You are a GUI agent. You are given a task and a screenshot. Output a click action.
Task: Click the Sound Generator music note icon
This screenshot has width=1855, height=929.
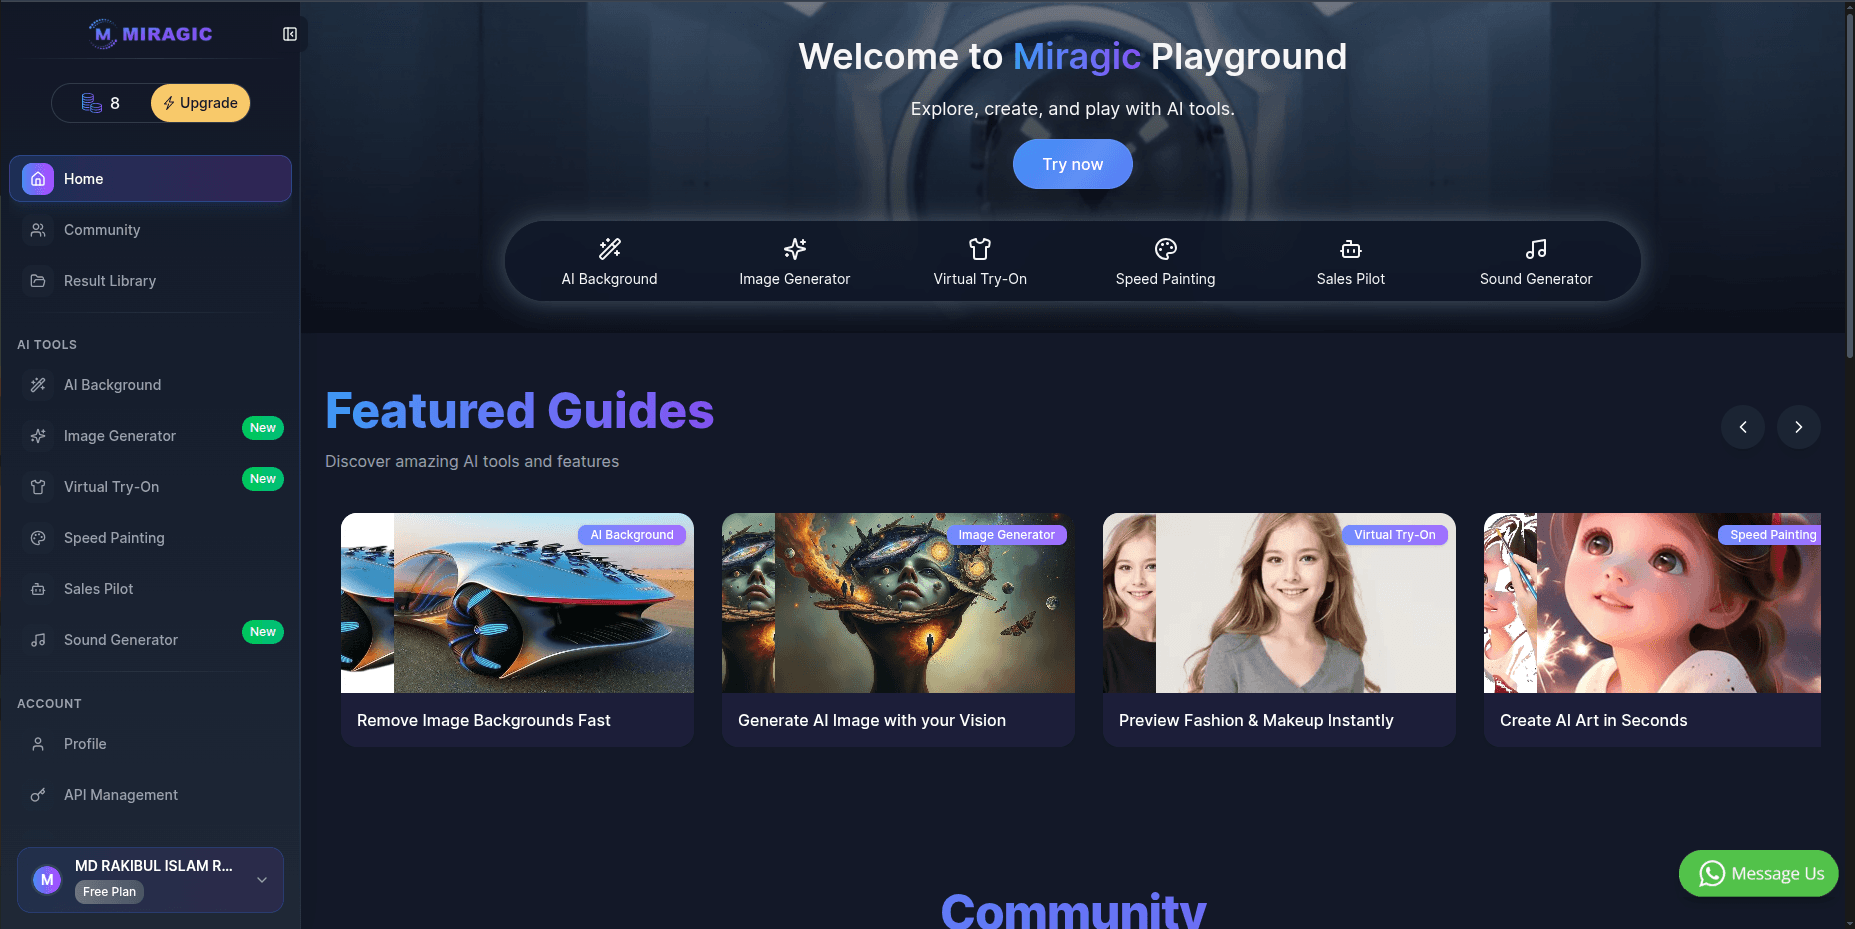1536,248
